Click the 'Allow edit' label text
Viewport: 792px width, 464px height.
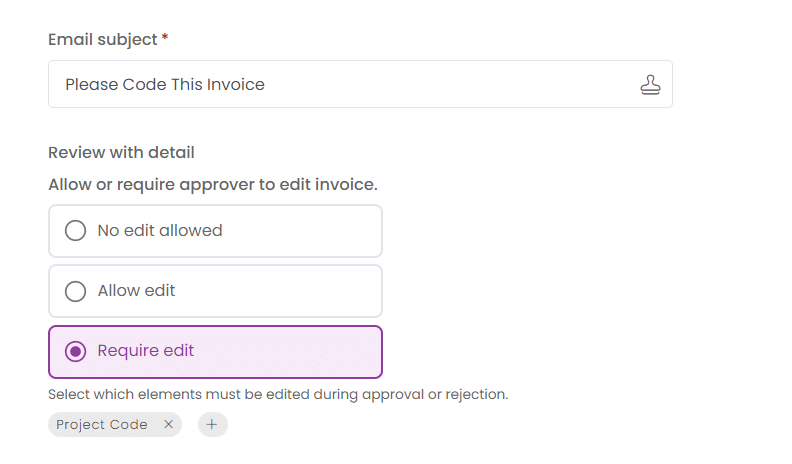click(136, 290)
